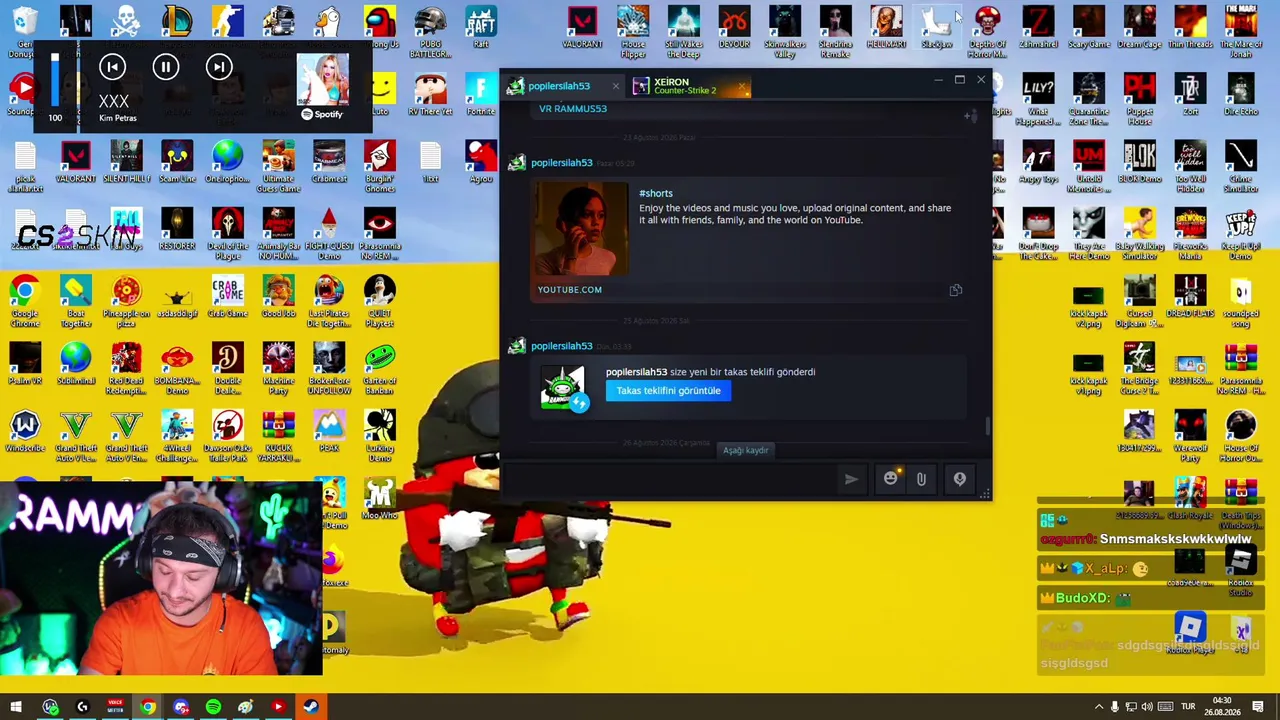The image size is (1280, 720).
Task: Skip to next track in media overlay
Action: pos(219,67)
